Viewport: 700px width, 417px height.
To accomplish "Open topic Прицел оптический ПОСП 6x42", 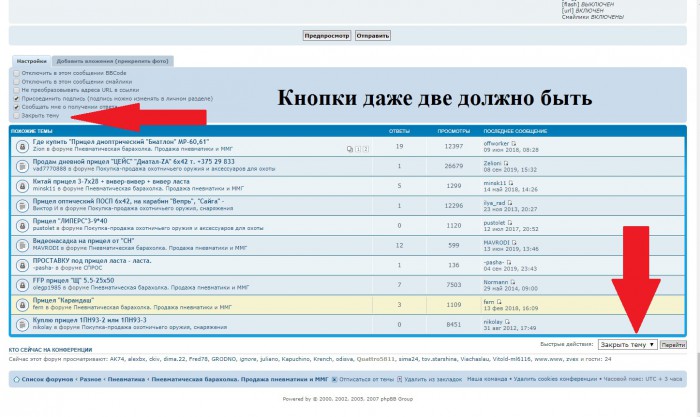I will 128,201.
